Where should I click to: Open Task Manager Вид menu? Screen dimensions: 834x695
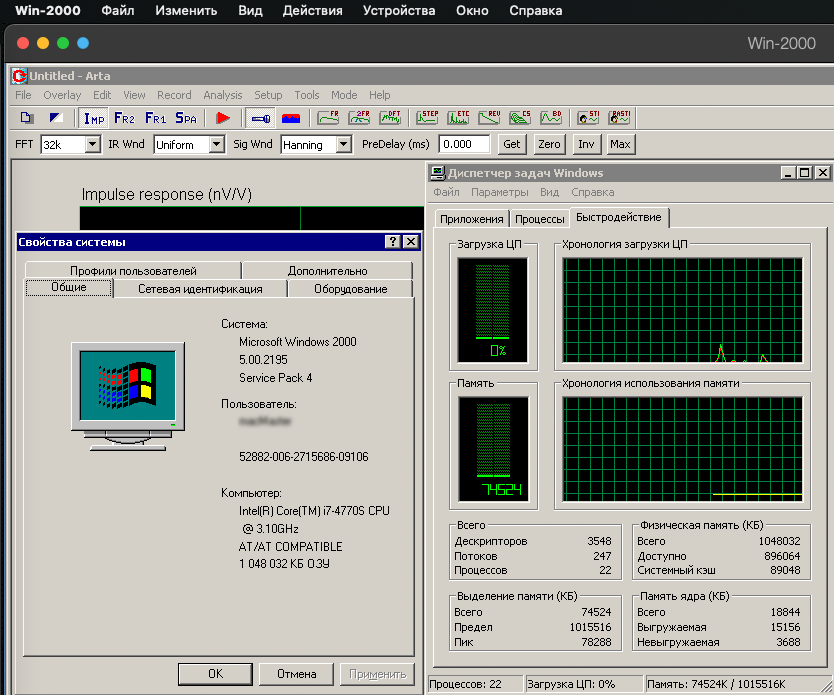(x=549, y=192)
